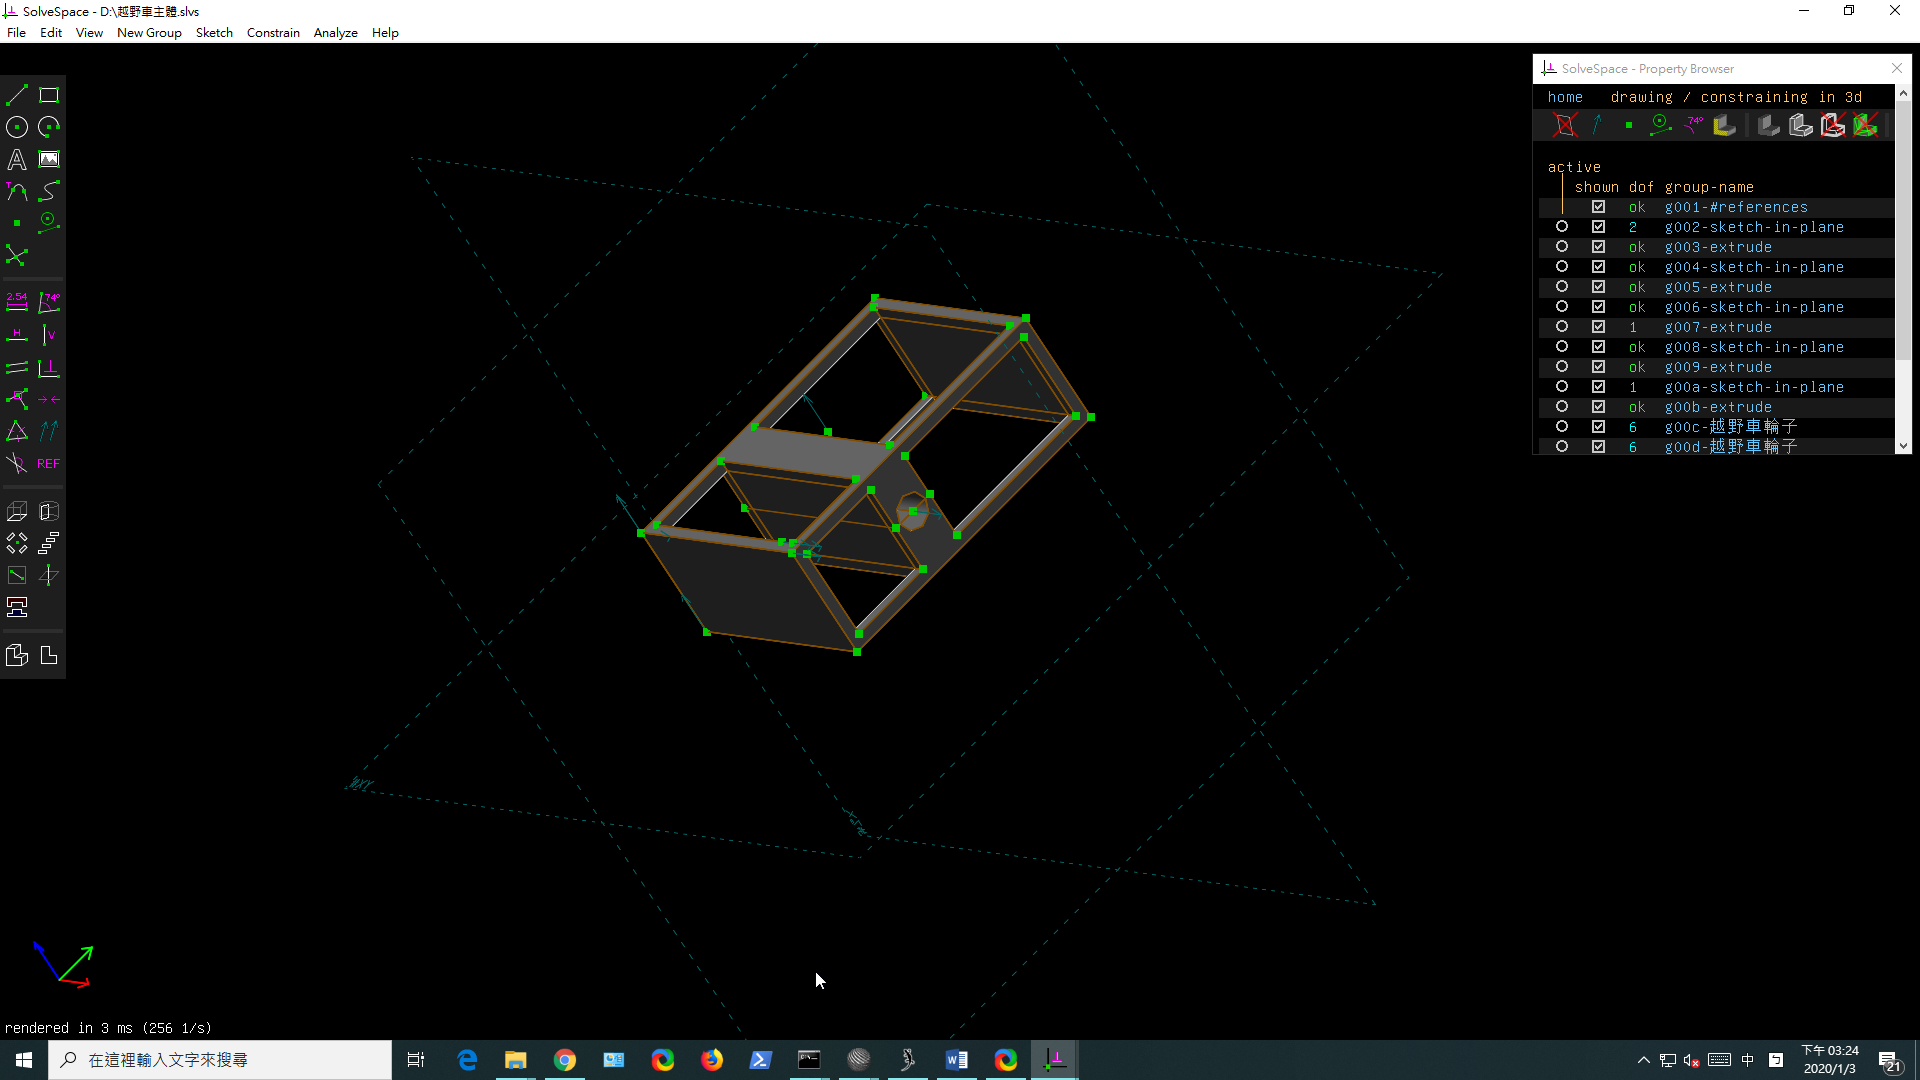Switch to nearest isometric view
The height and width of the screenshot is (1080, 1920).
[17, 655]
